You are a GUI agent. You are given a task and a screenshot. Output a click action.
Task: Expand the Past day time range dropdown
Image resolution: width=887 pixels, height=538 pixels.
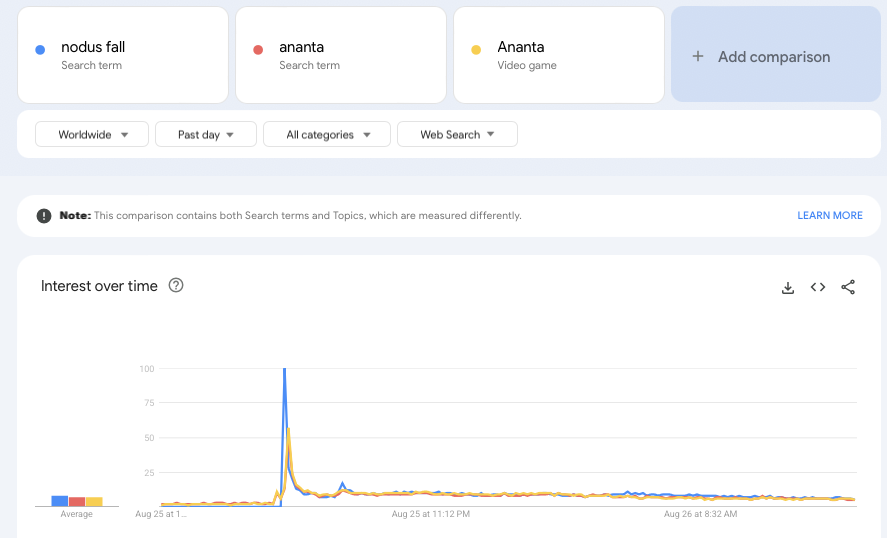[206, 134]
